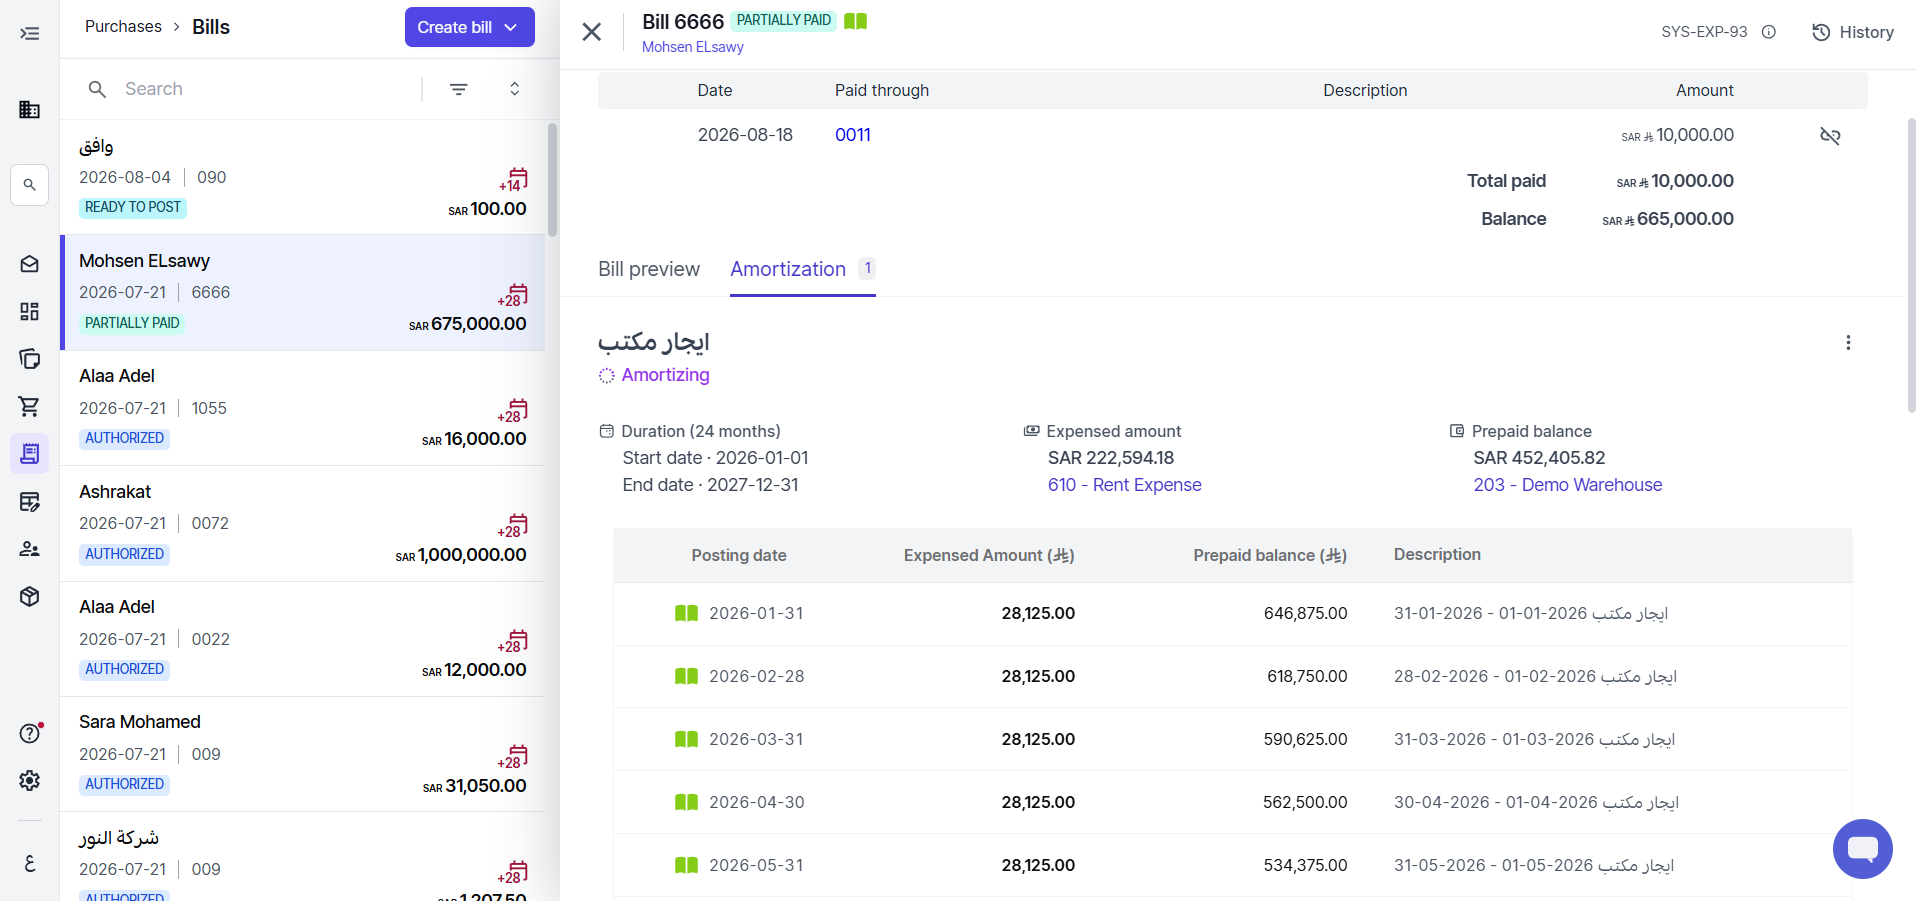Image resolution: width=1917 pixels, height=901 pixels.
Task: Click in the bills Search field
Action: click(265, 89)
